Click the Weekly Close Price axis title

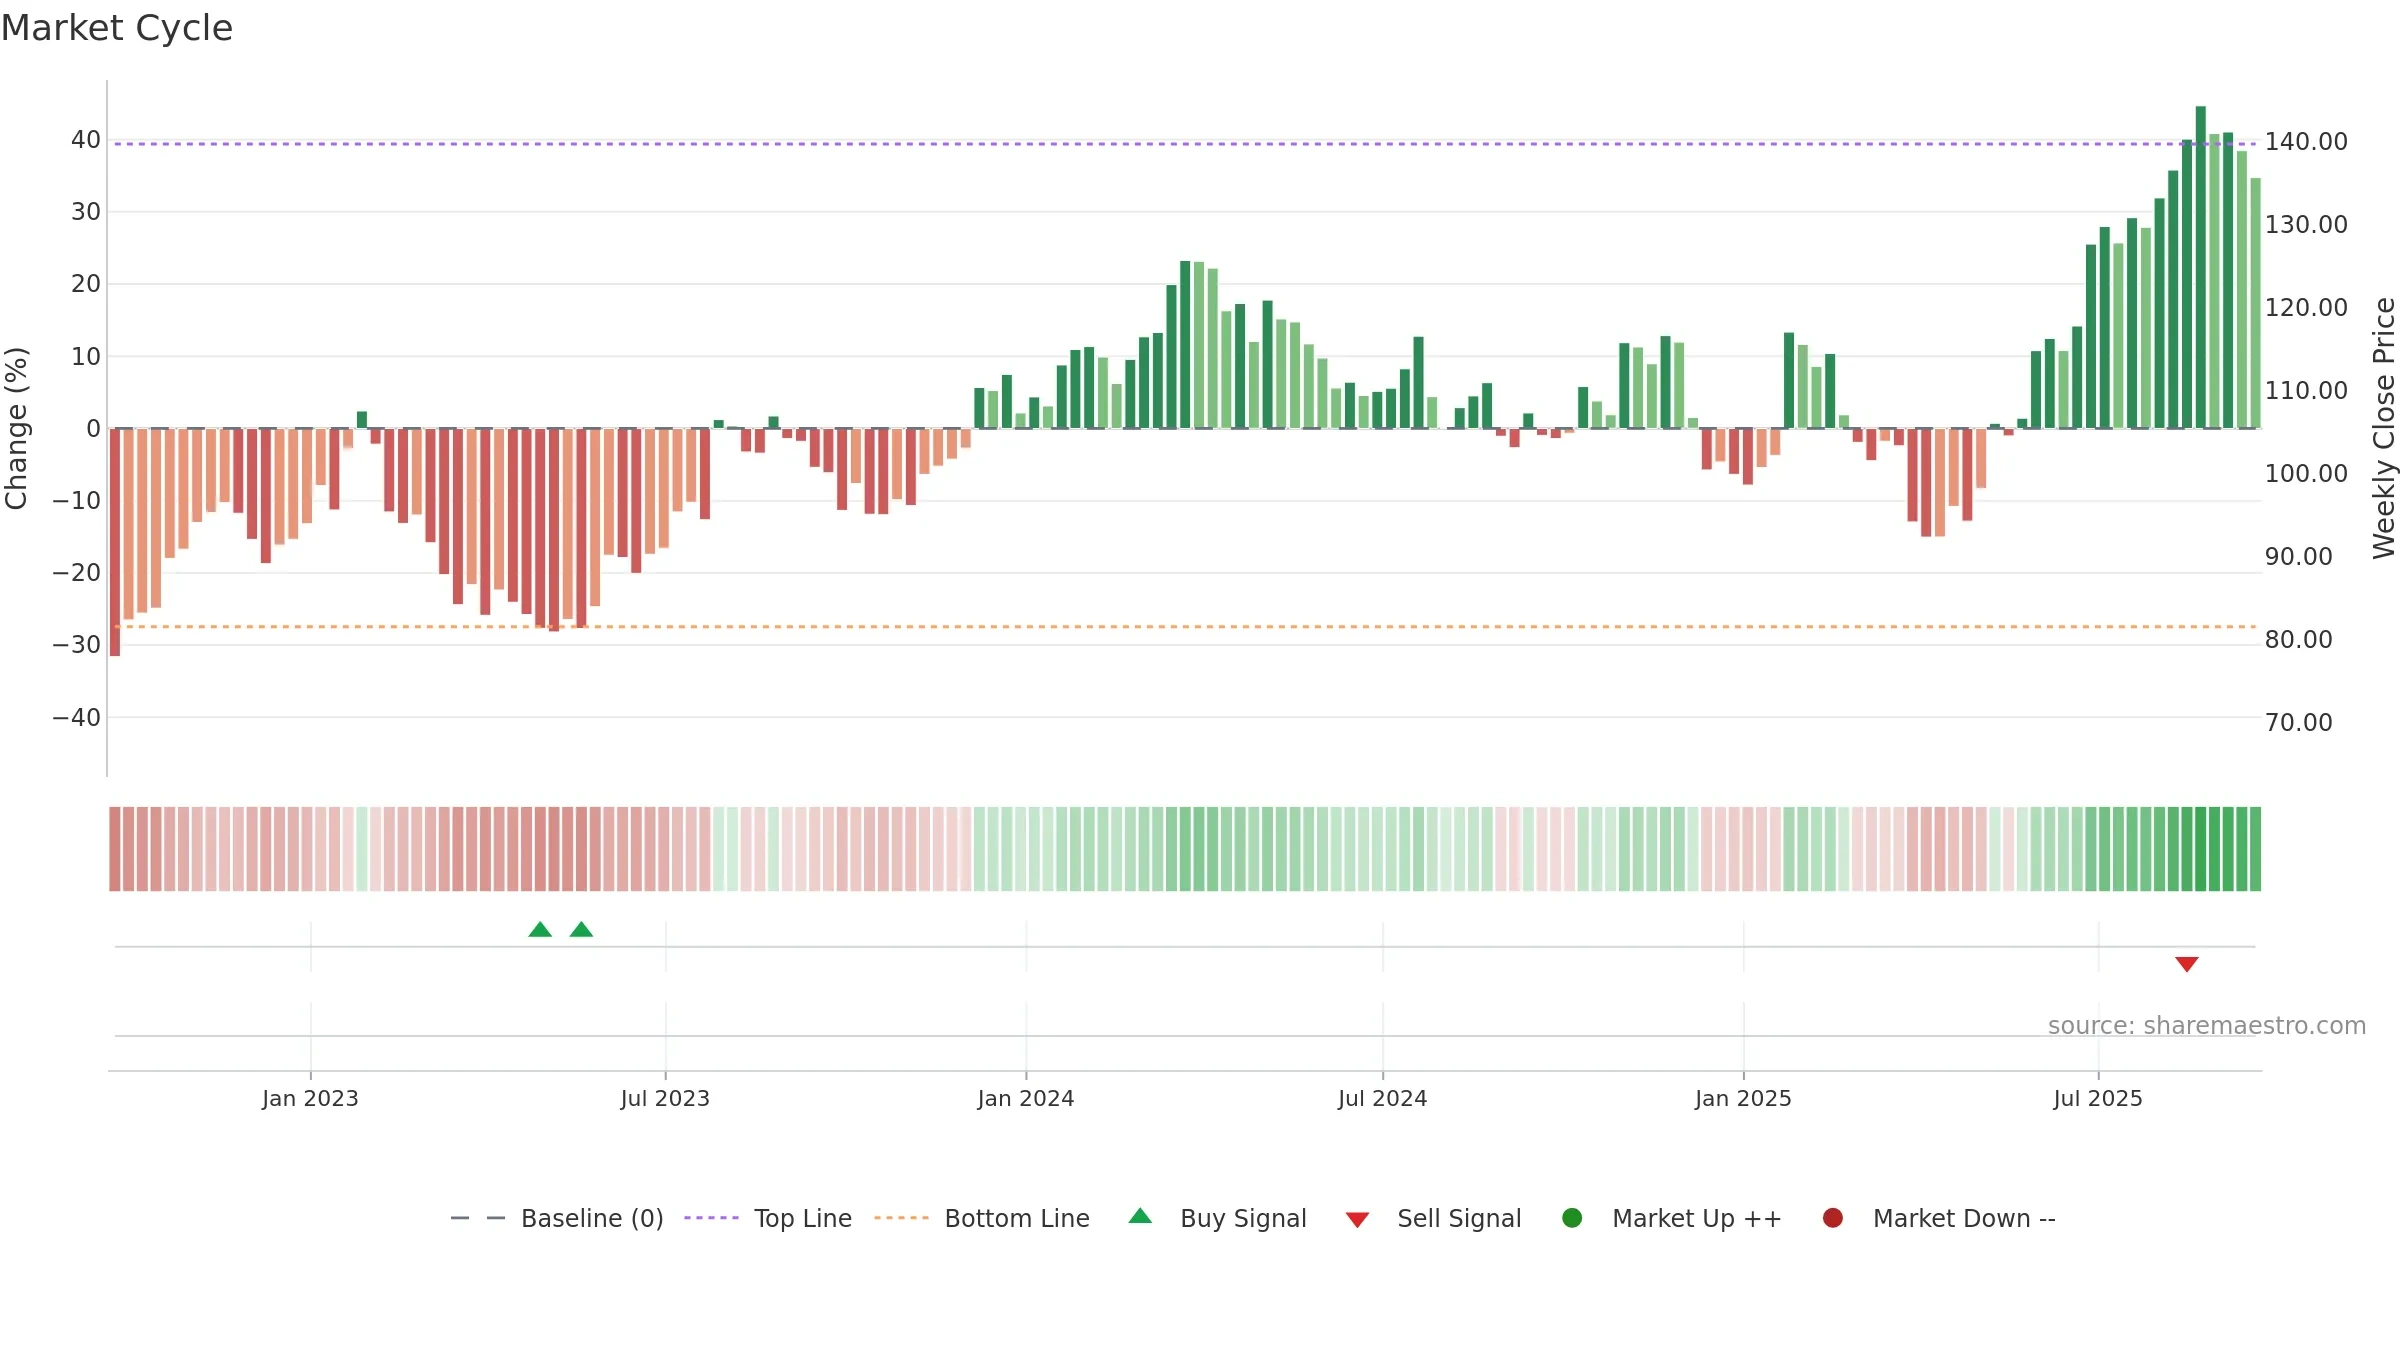pos(2384,428)
